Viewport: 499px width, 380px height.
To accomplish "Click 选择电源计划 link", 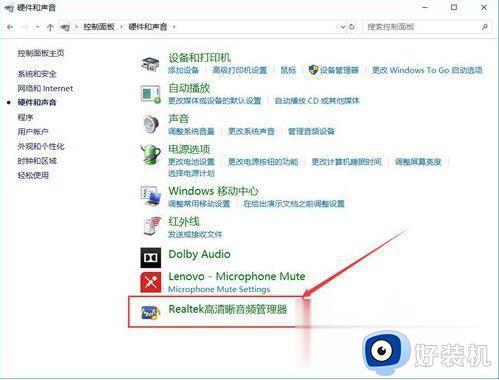I will tap(191, 173).
